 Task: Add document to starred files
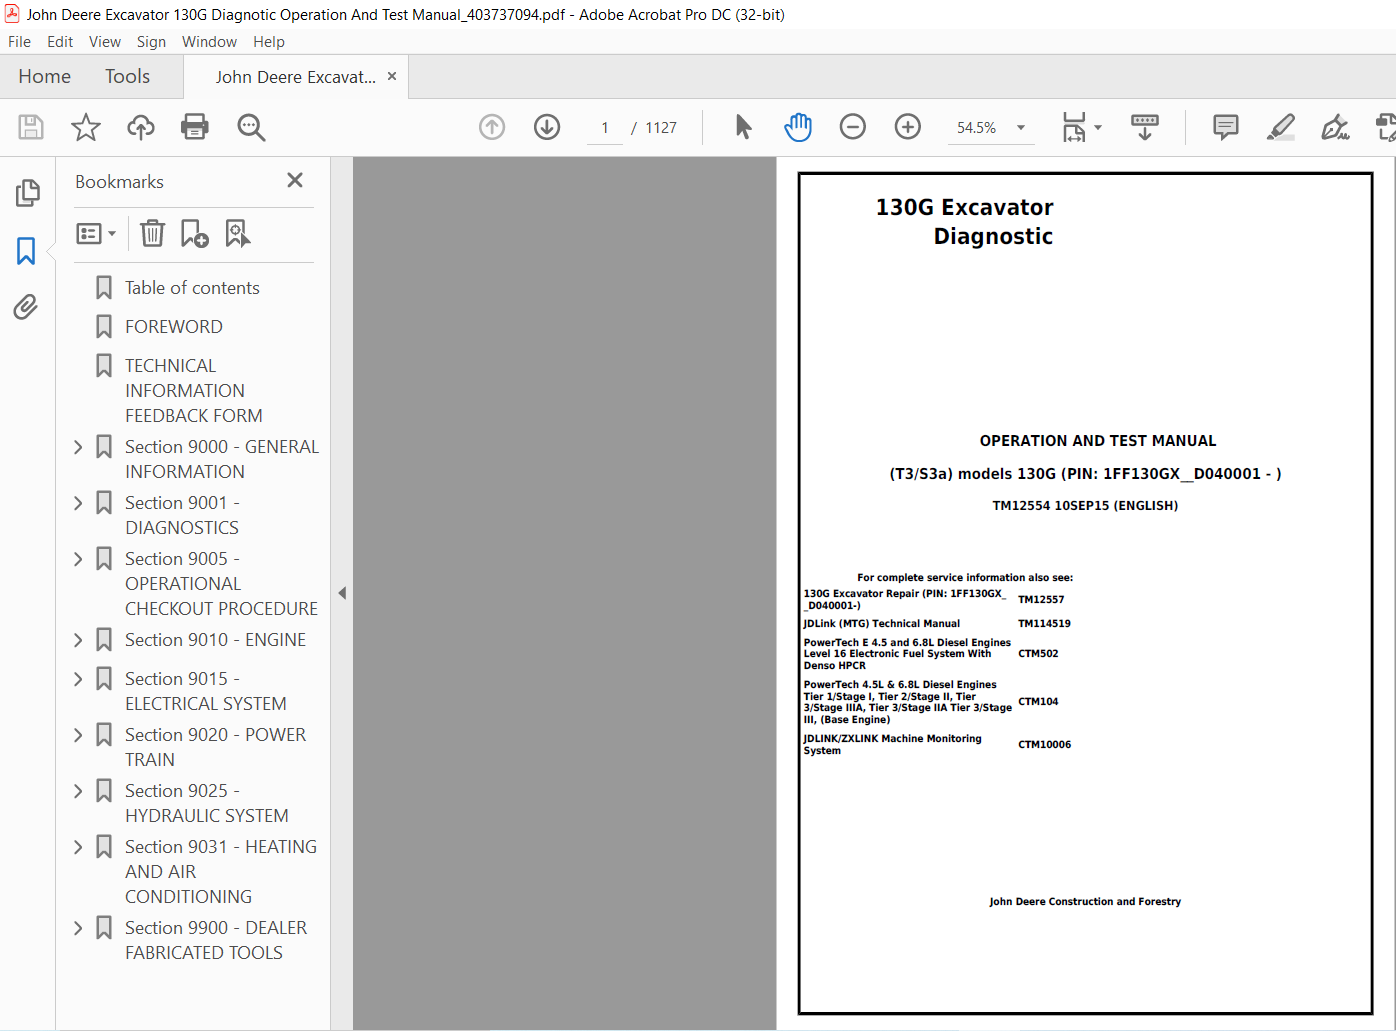(86, 127)
